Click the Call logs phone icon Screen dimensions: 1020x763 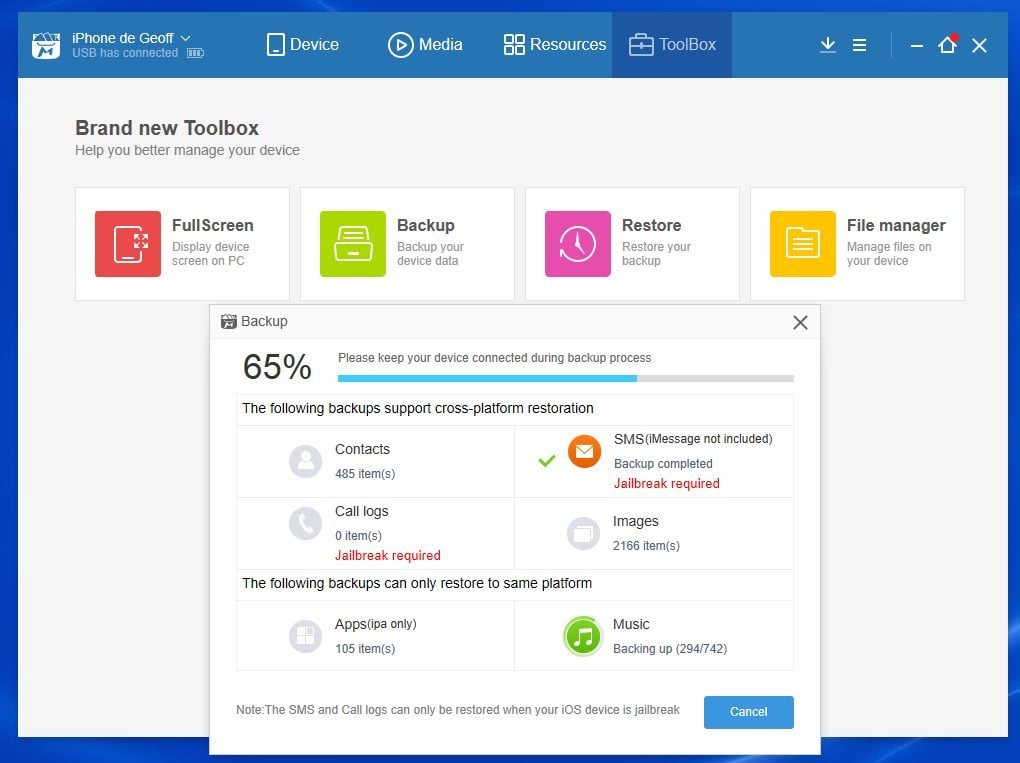click(x=305, y=524)
